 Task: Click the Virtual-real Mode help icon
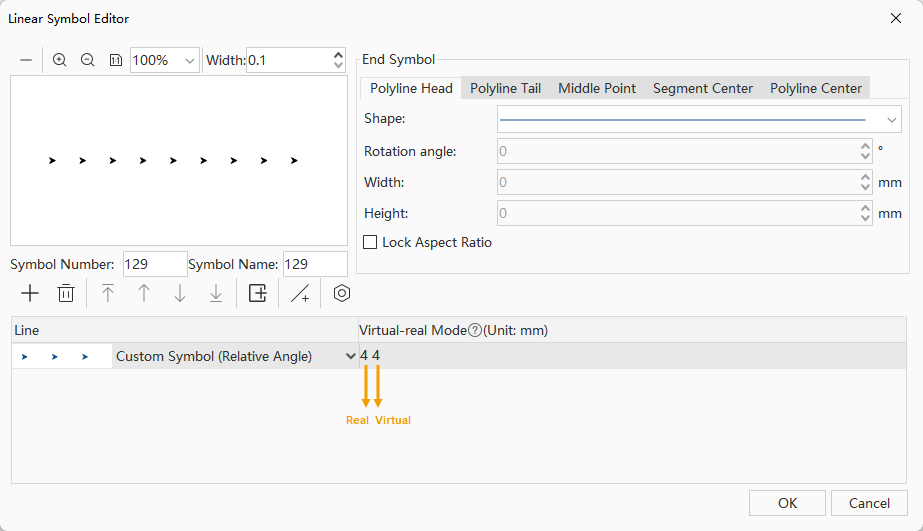click(475, 330)
